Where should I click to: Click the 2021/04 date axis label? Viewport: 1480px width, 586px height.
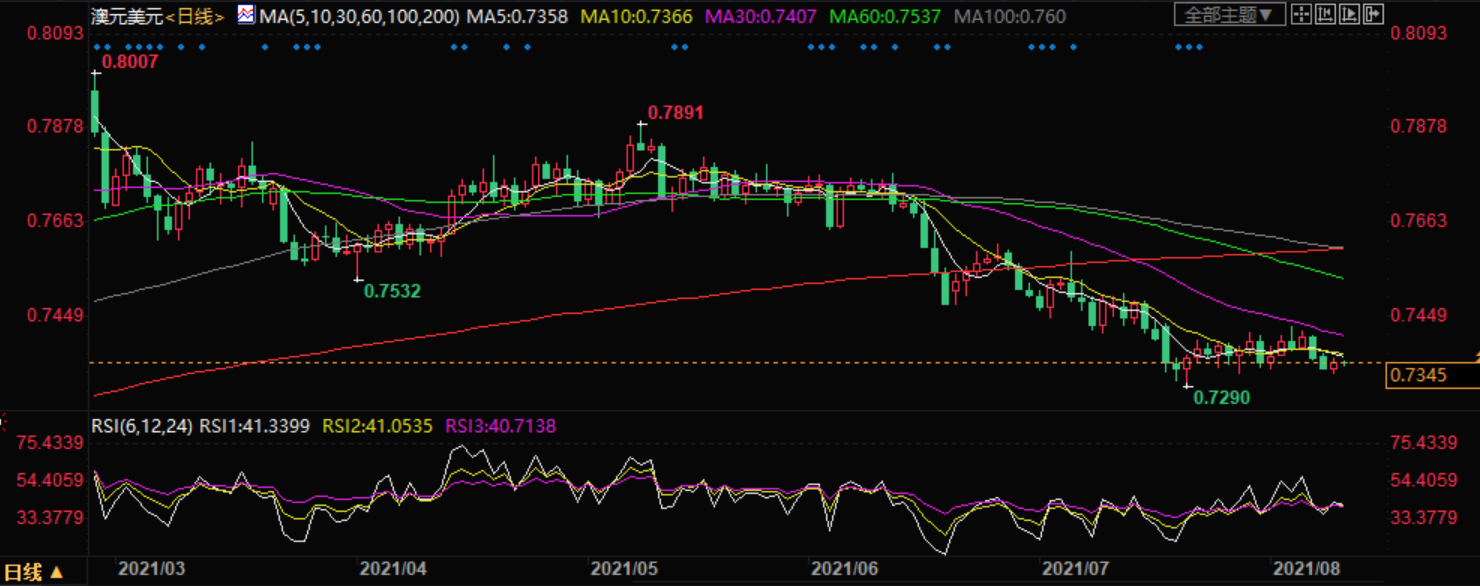click(x=393, y=568)
